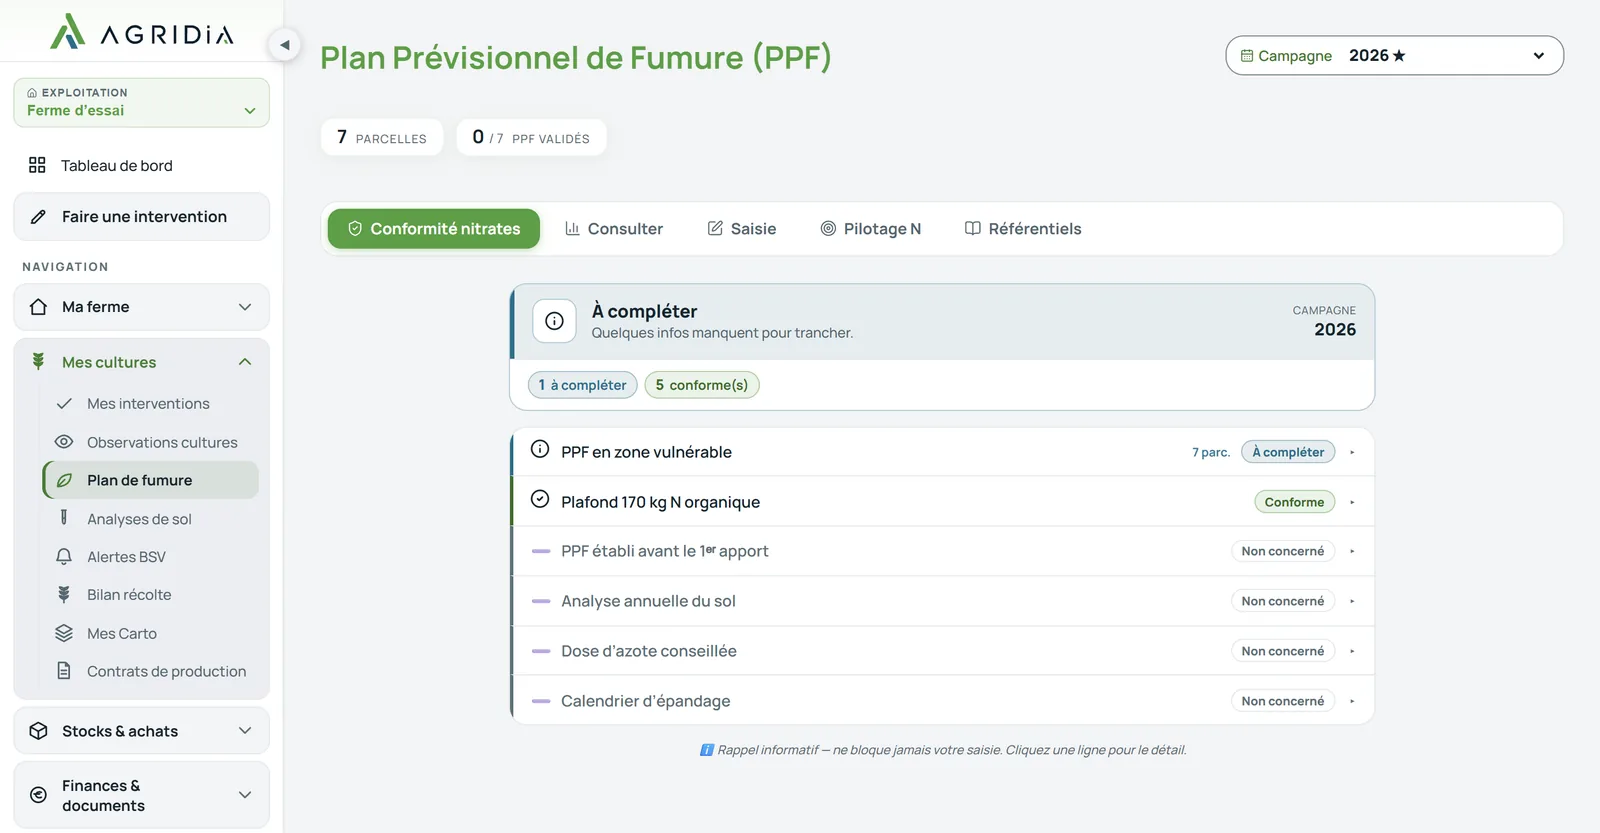
Task: Click the box icon for Stocks & achats
Action: coord(38,731)
